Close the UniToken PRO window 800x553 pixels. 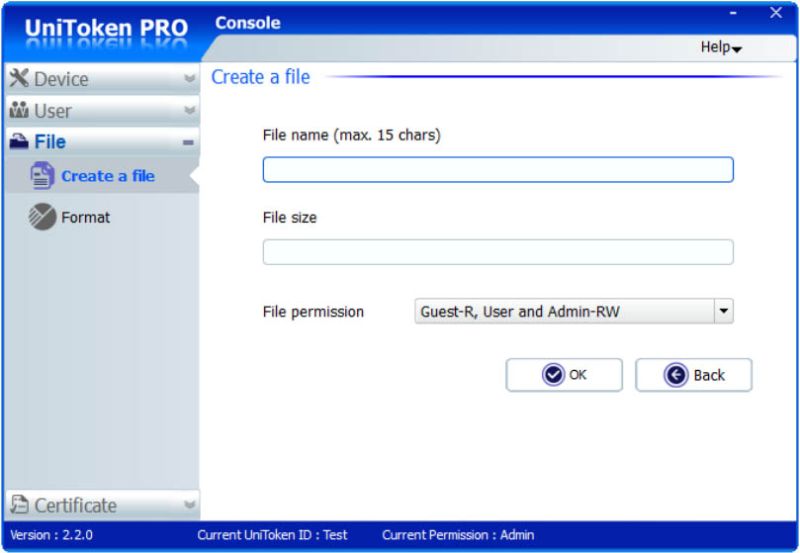(x=776, y=13)
